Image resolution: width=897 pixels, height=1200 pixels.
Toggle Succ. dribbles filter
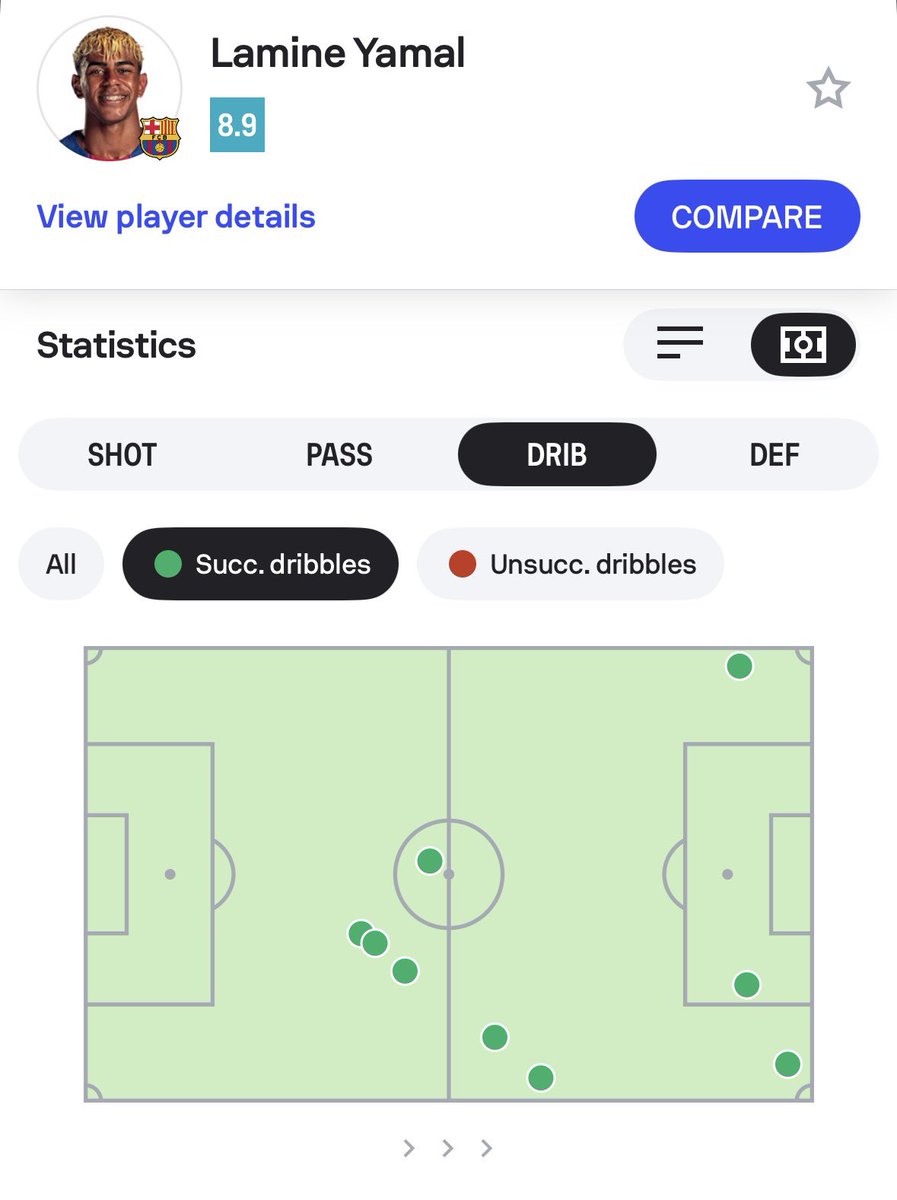click(260, 564)
